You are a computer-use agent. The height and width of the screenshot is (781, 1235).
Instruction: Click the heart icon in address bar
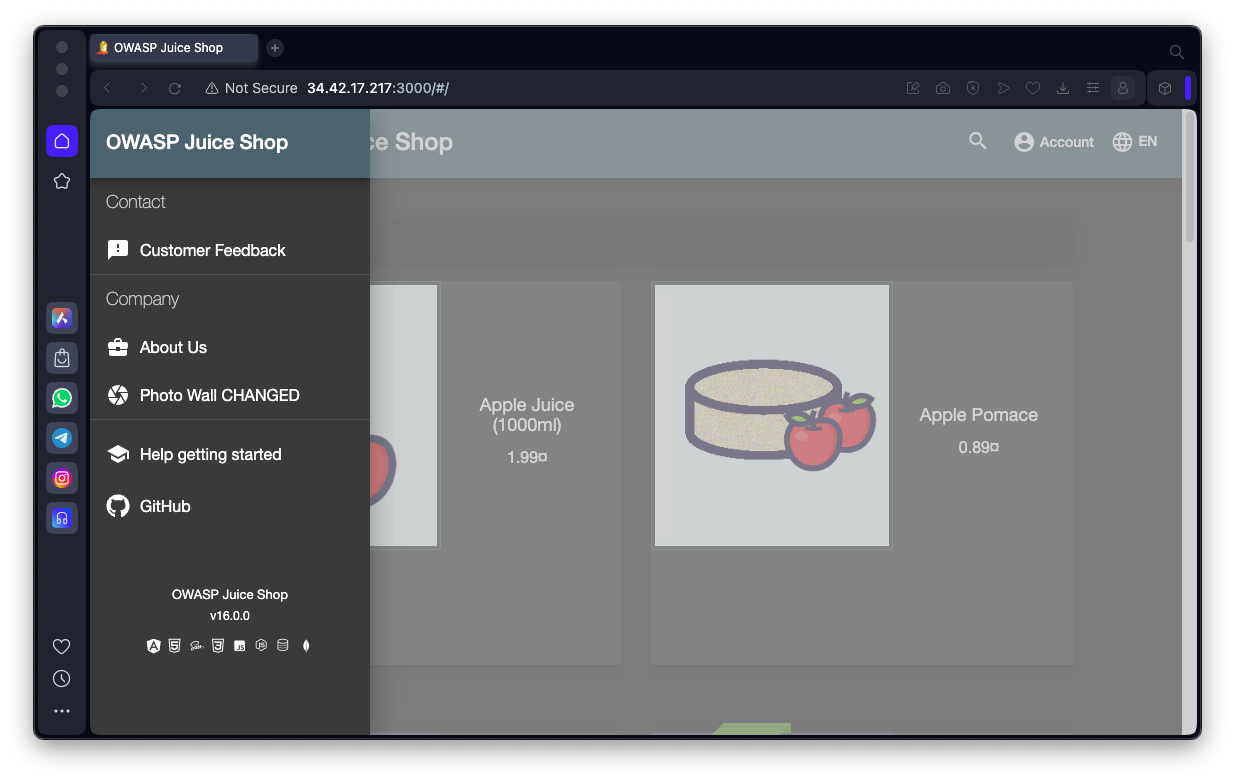click(x=1033, y=88)
